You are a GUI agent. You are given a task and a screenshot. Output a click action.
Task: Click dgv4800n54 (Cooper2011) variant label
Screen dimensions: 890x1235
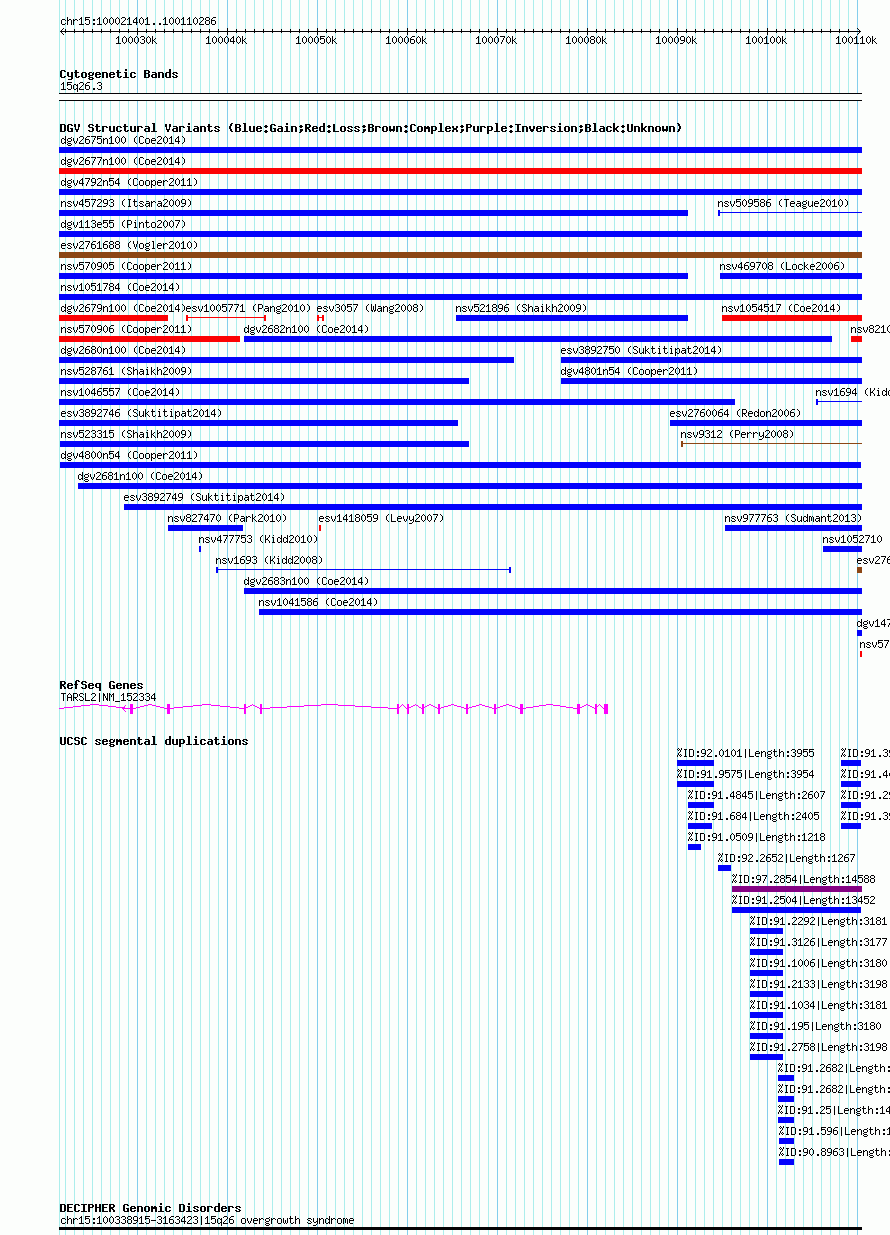tap(129, 455)
